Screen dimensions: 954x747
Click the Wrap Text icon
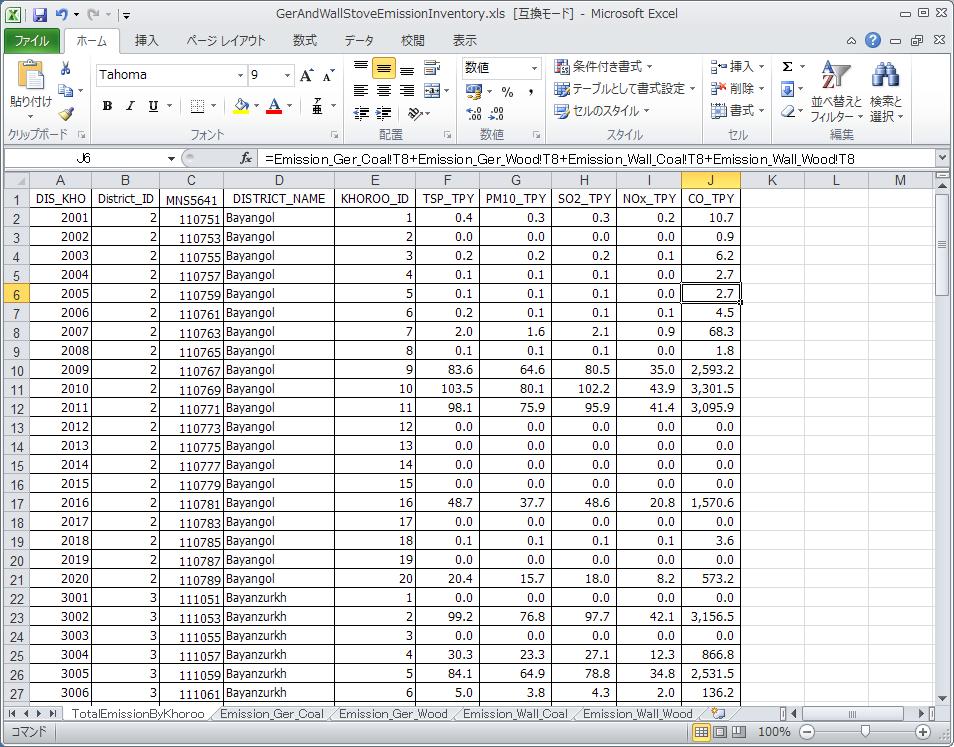(x=432, y=68)
